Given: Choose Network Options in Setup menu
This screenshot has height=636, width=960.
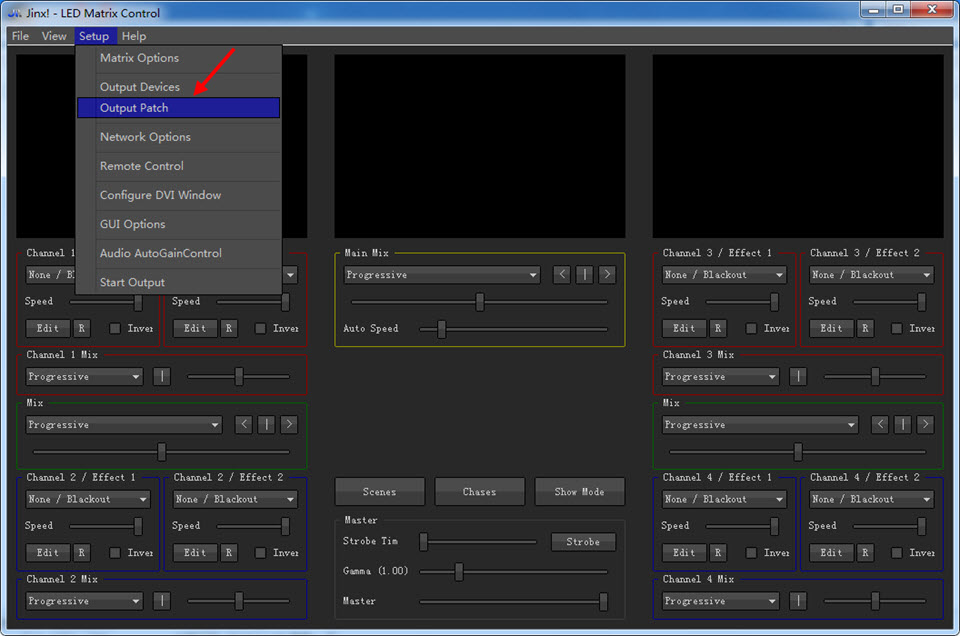Looking at the screenshot, I should [x=179, y=137].
